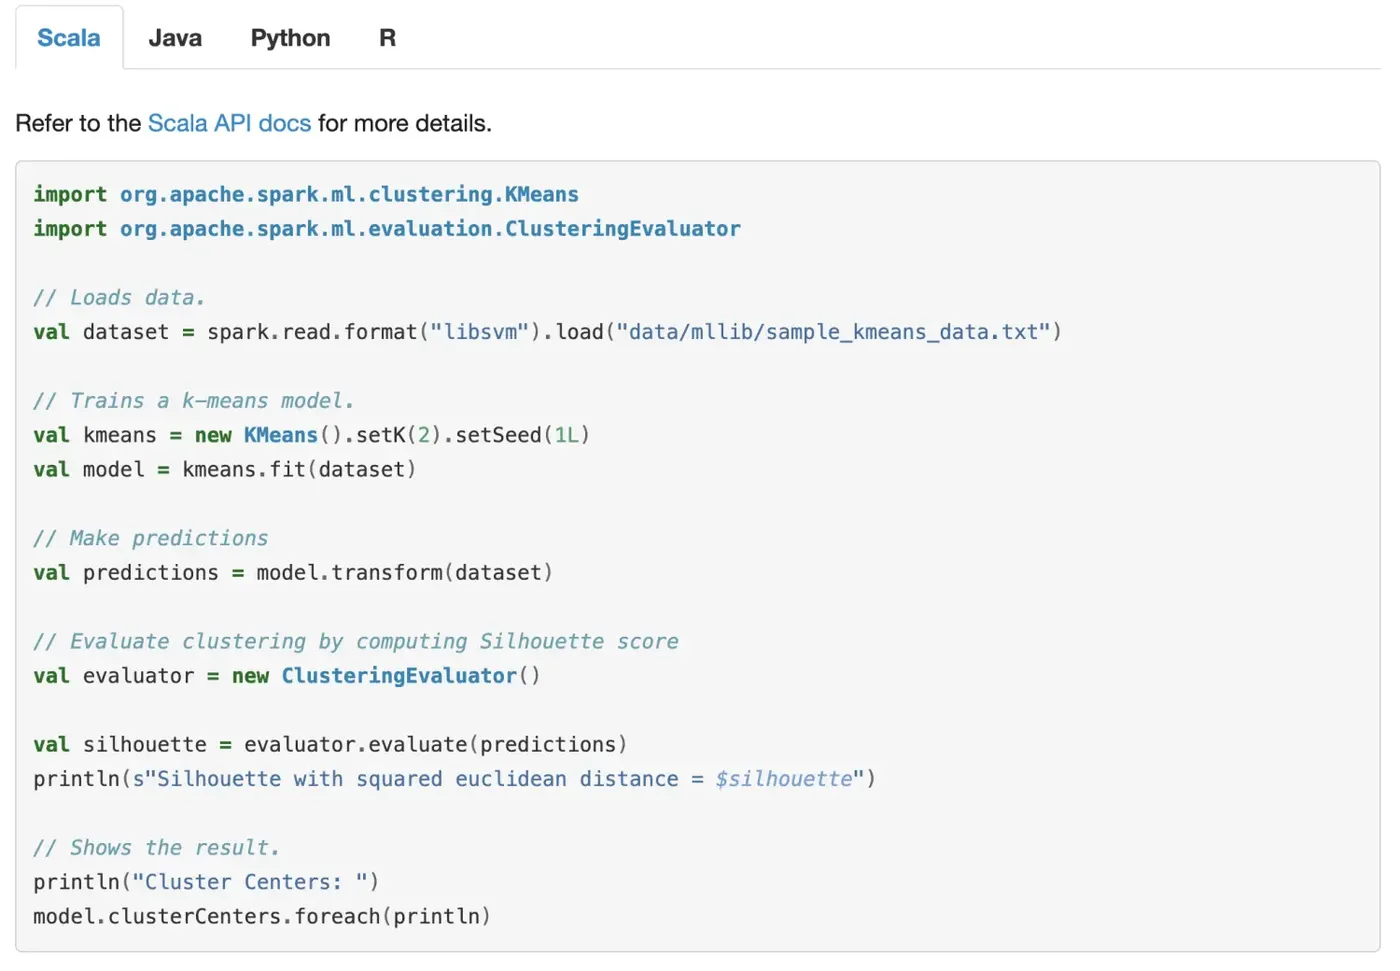Click the $silhouette interpolated variable
This screenshot has width=1400, height=971.
pos(784,779)
